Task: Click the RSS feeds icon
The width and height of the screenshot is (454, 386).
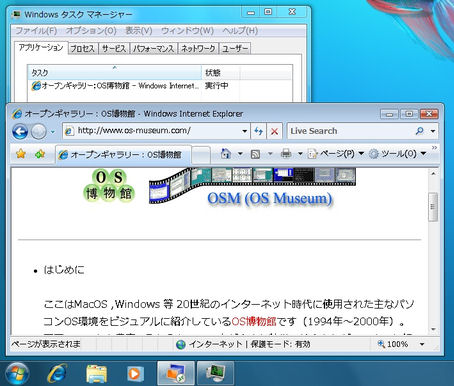Action: tap(255, 154)
